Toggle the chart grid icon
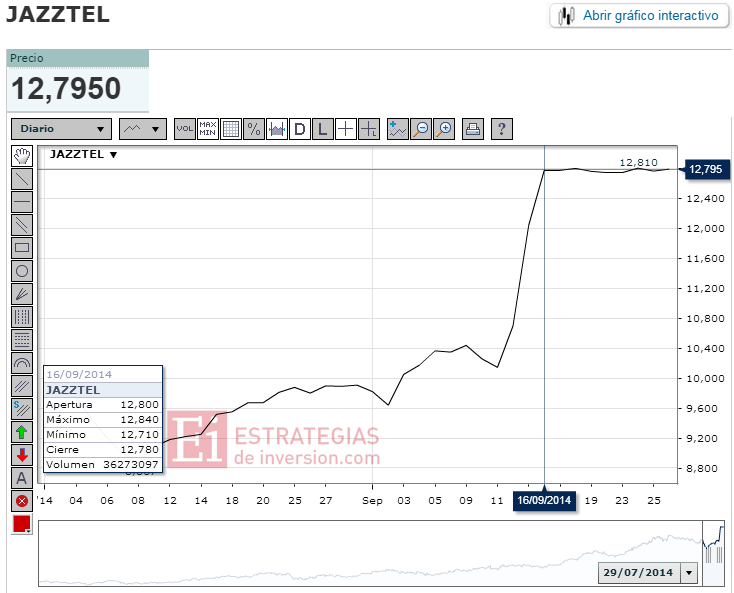Image resolution: width=734 pixels, height=593 pixels. 231,129
